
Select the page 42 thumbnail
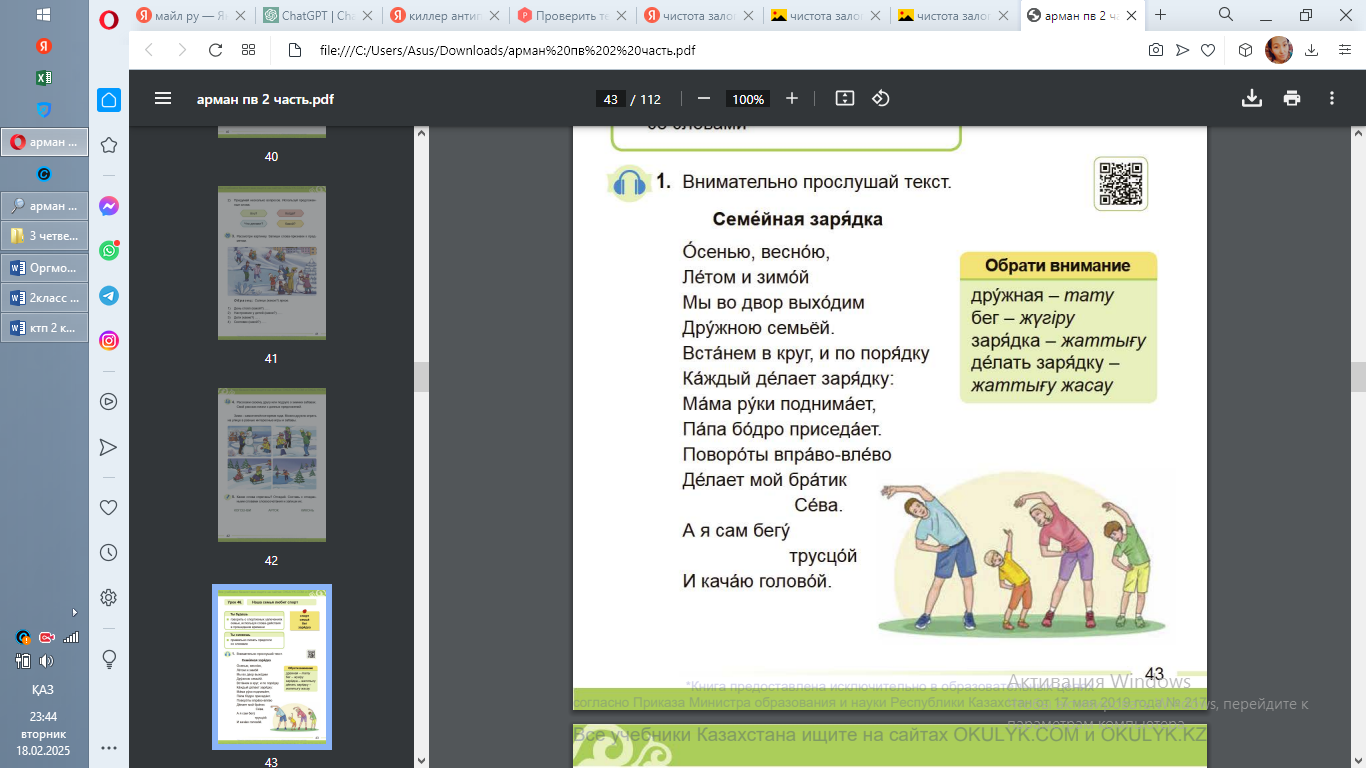coord(271,466)
